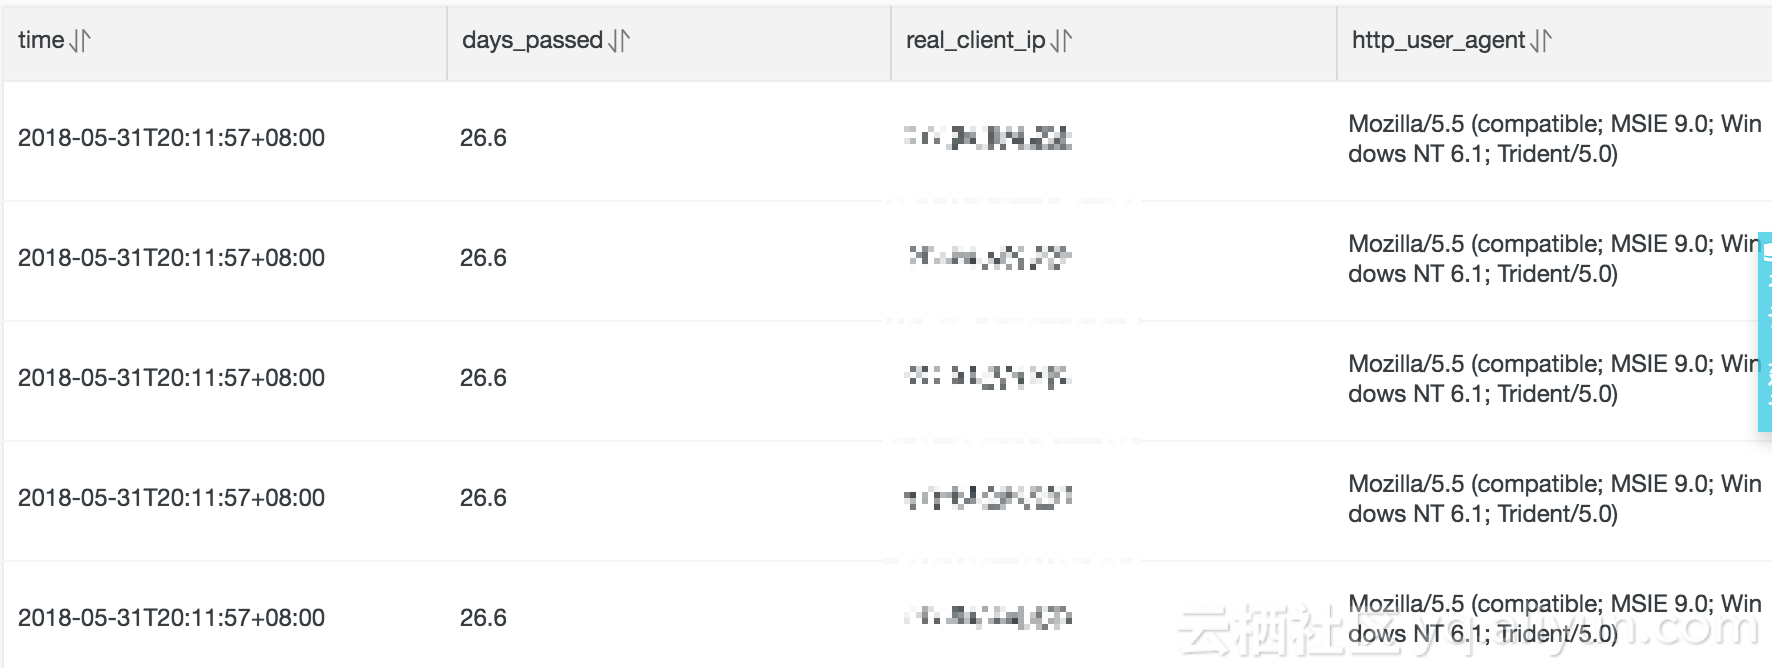
Task: Sort by http_user_agent column icon
Action: click(x=1541, y=40)
